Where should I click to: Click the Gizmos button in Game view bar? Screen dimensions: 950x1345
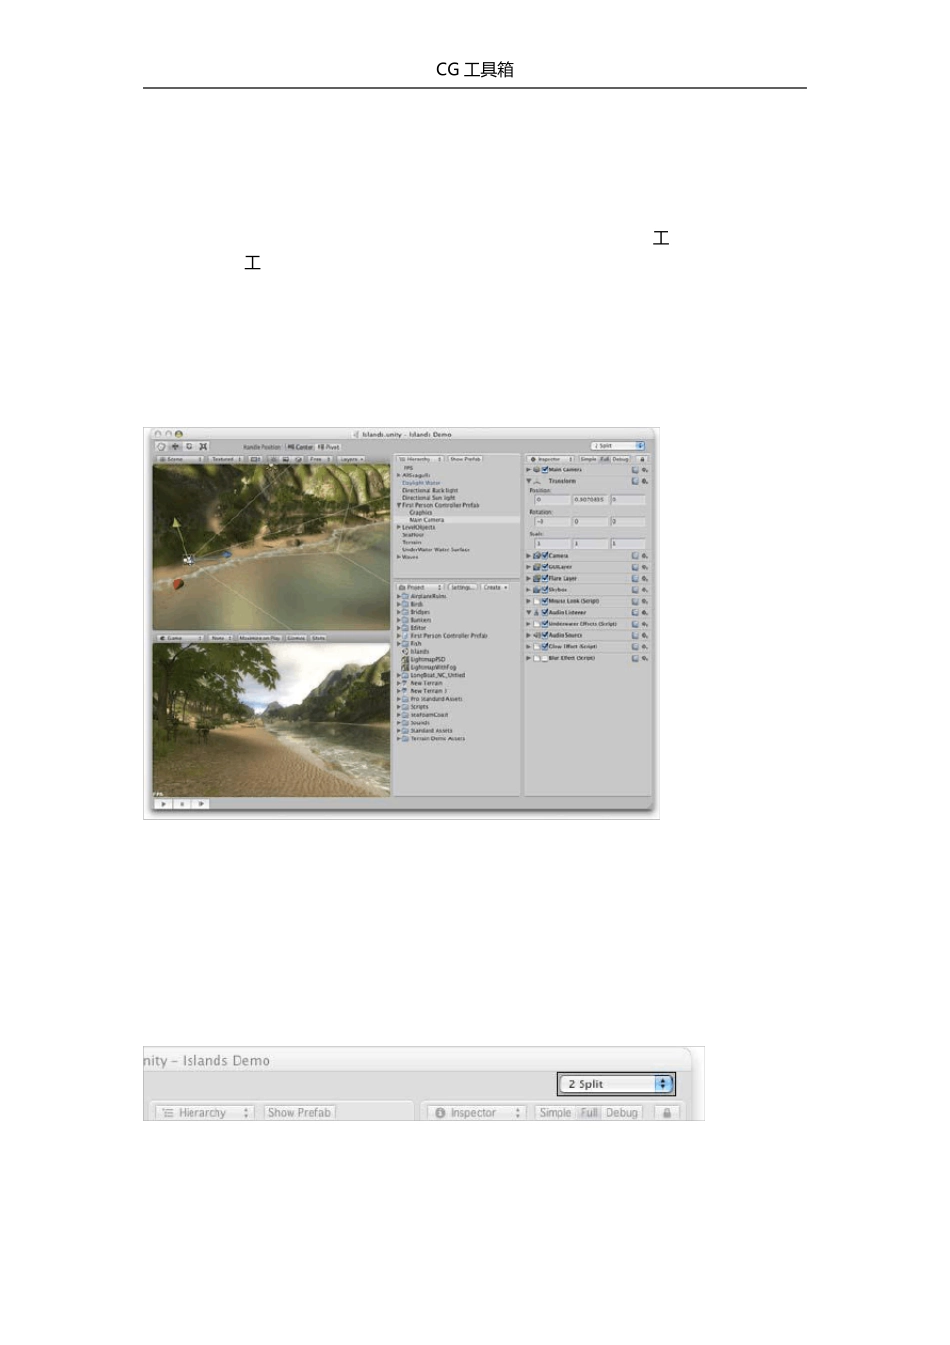296,638
